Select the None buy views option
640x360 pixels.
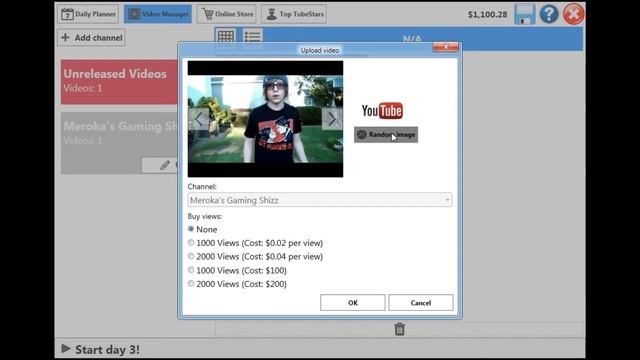203,229
